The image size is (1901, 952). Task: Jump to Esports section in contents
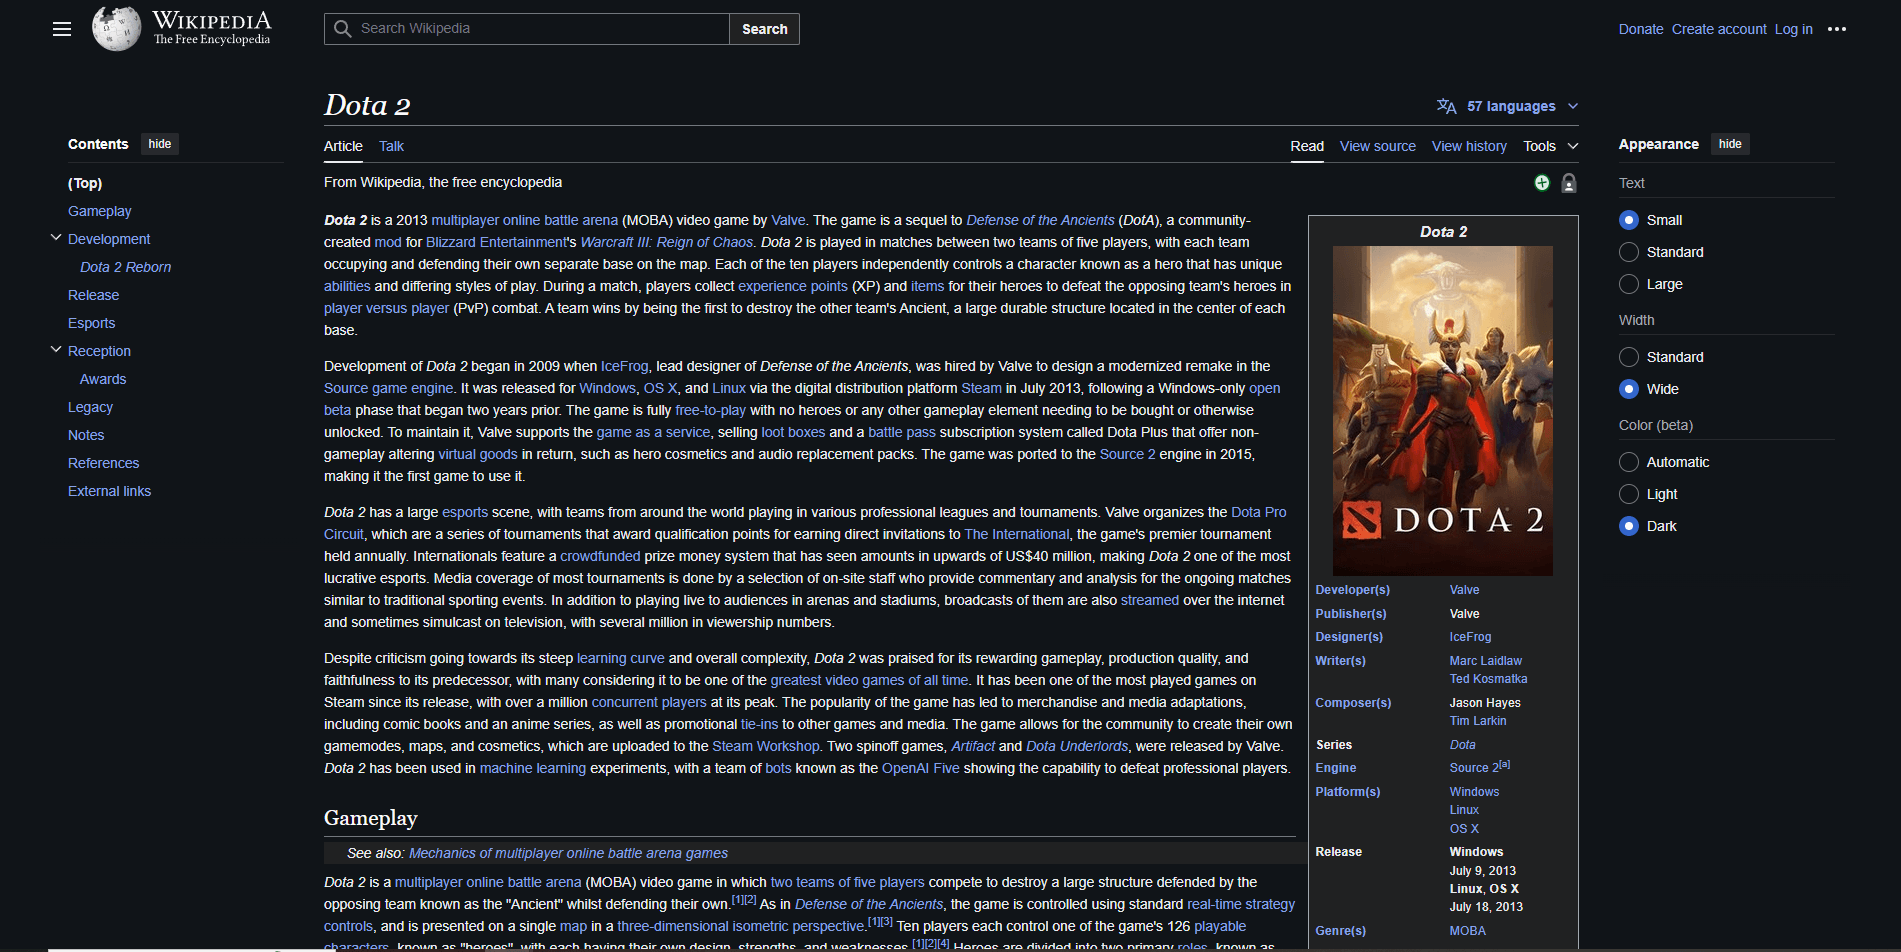[x=92, y=323]
